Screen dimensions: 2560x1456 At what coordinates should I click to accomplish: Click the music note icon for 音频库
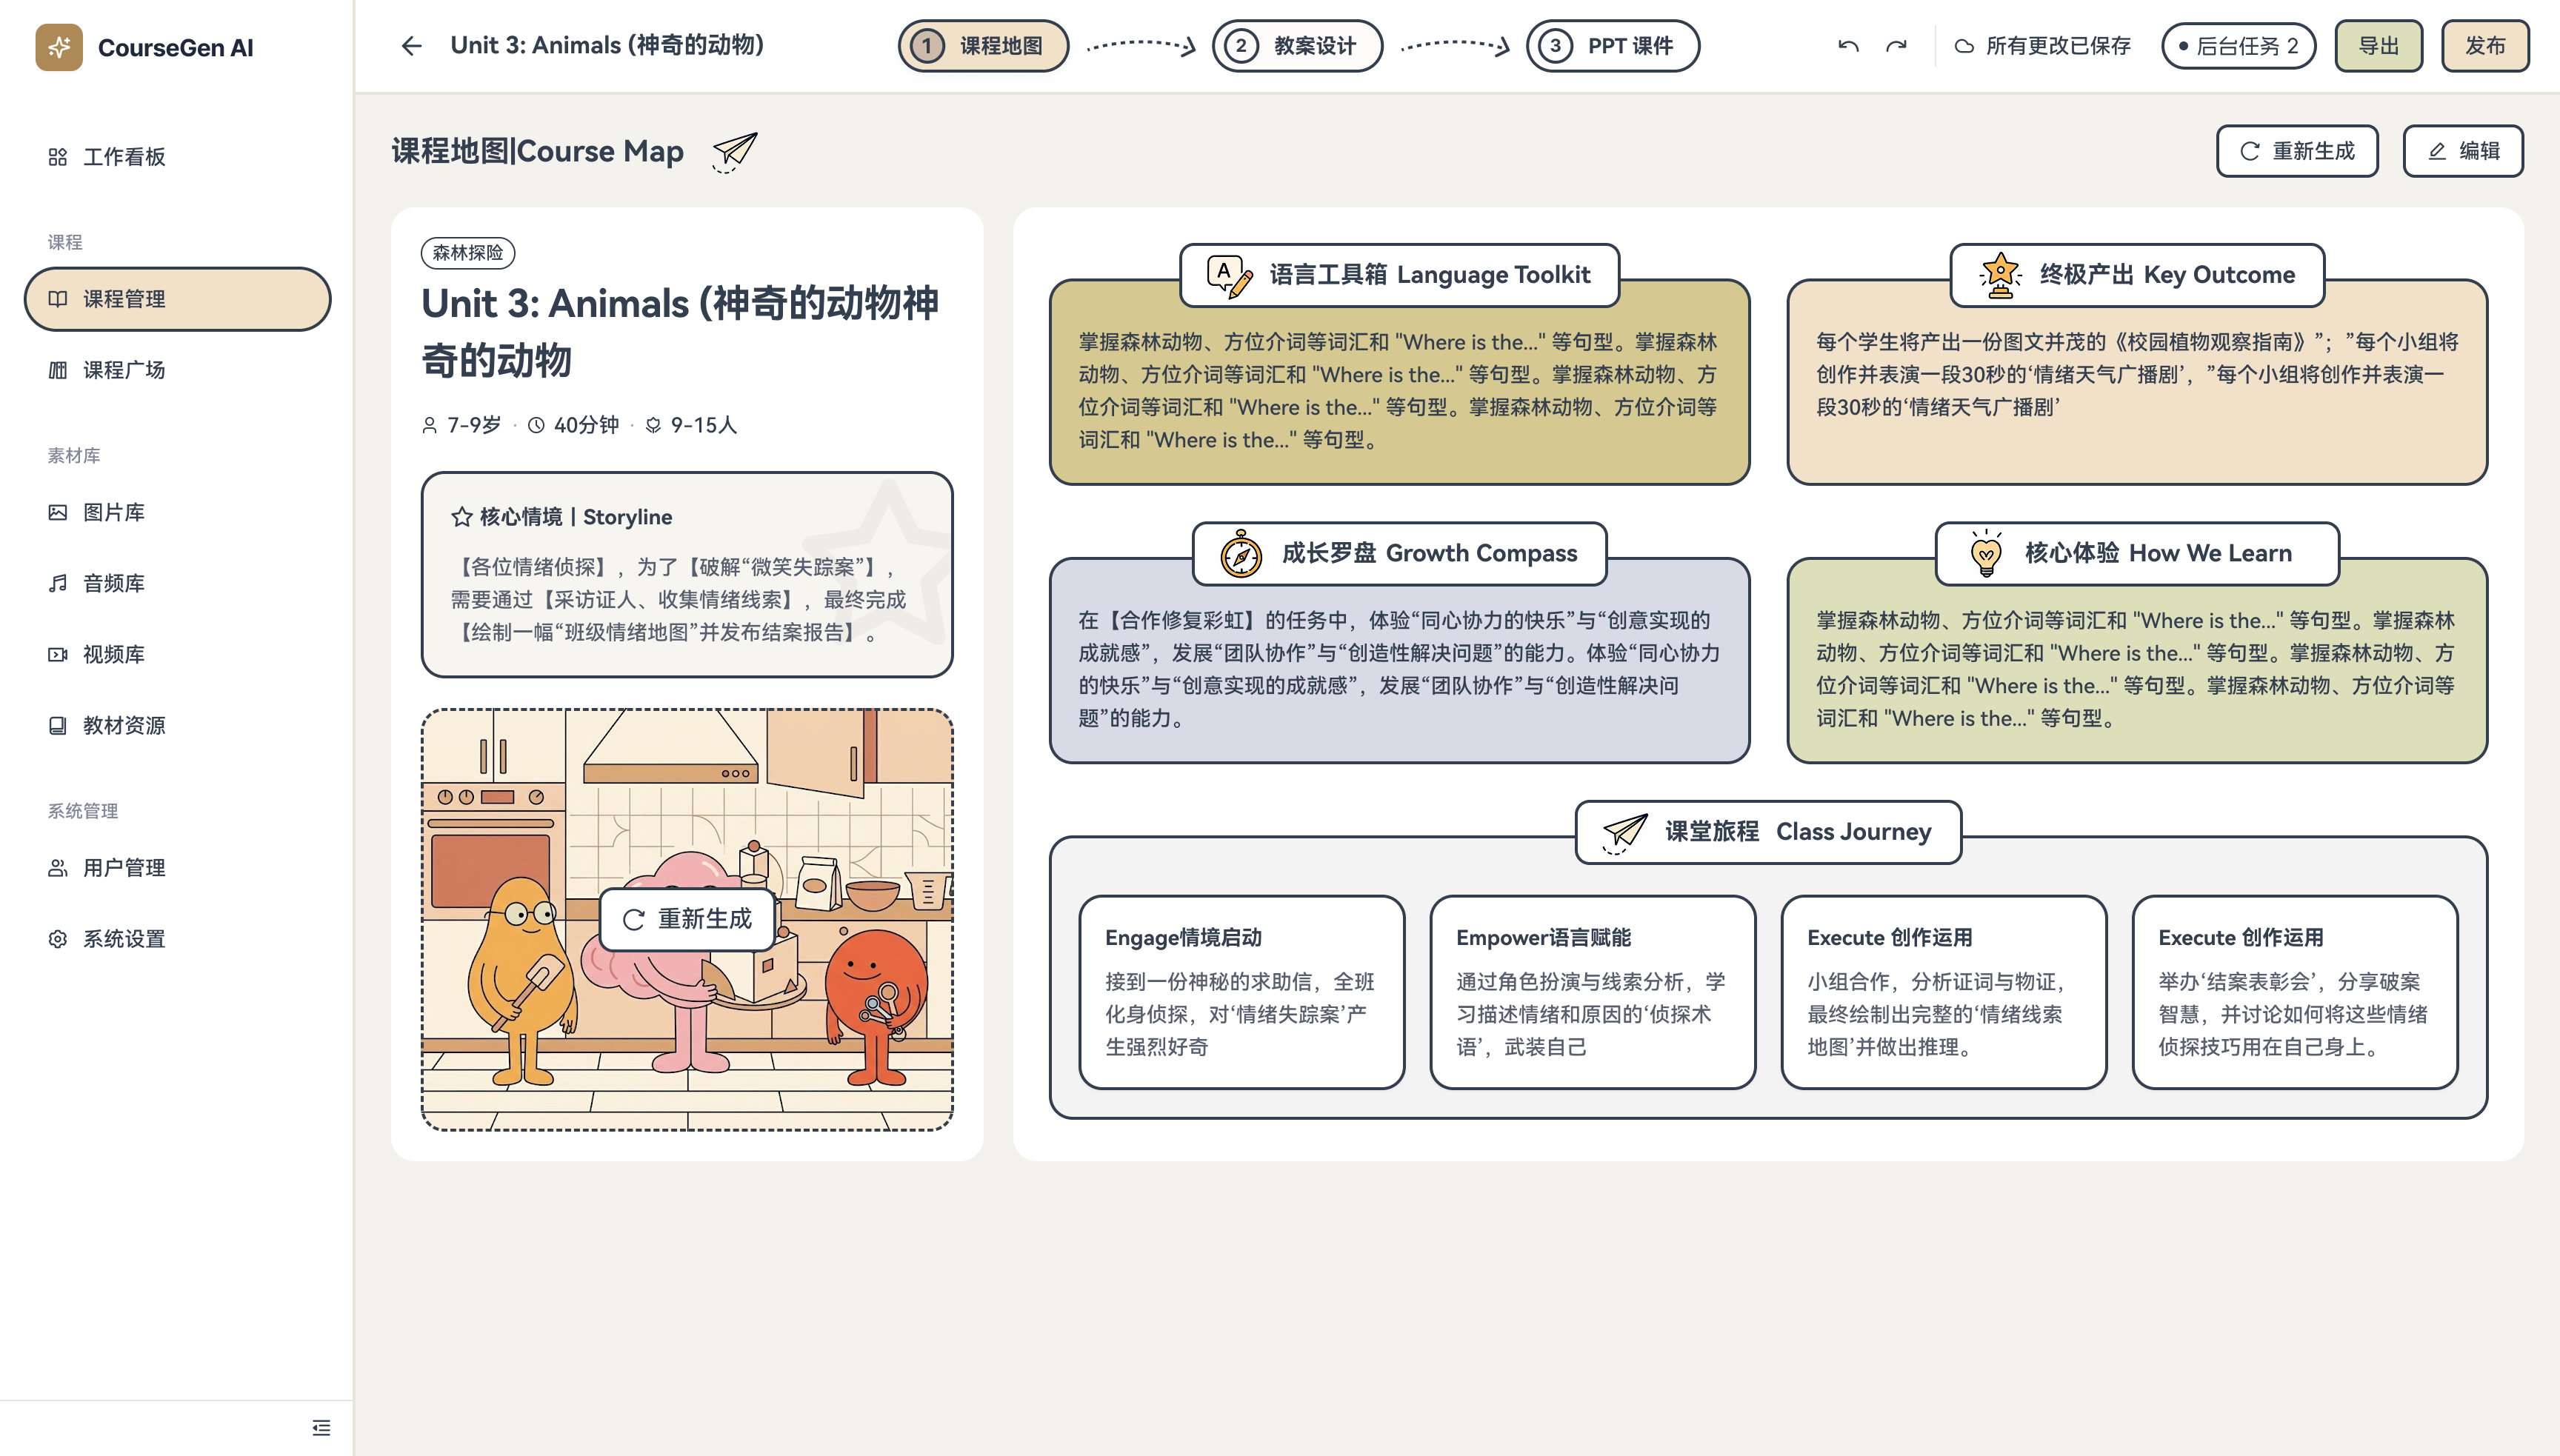pos(58,584)
